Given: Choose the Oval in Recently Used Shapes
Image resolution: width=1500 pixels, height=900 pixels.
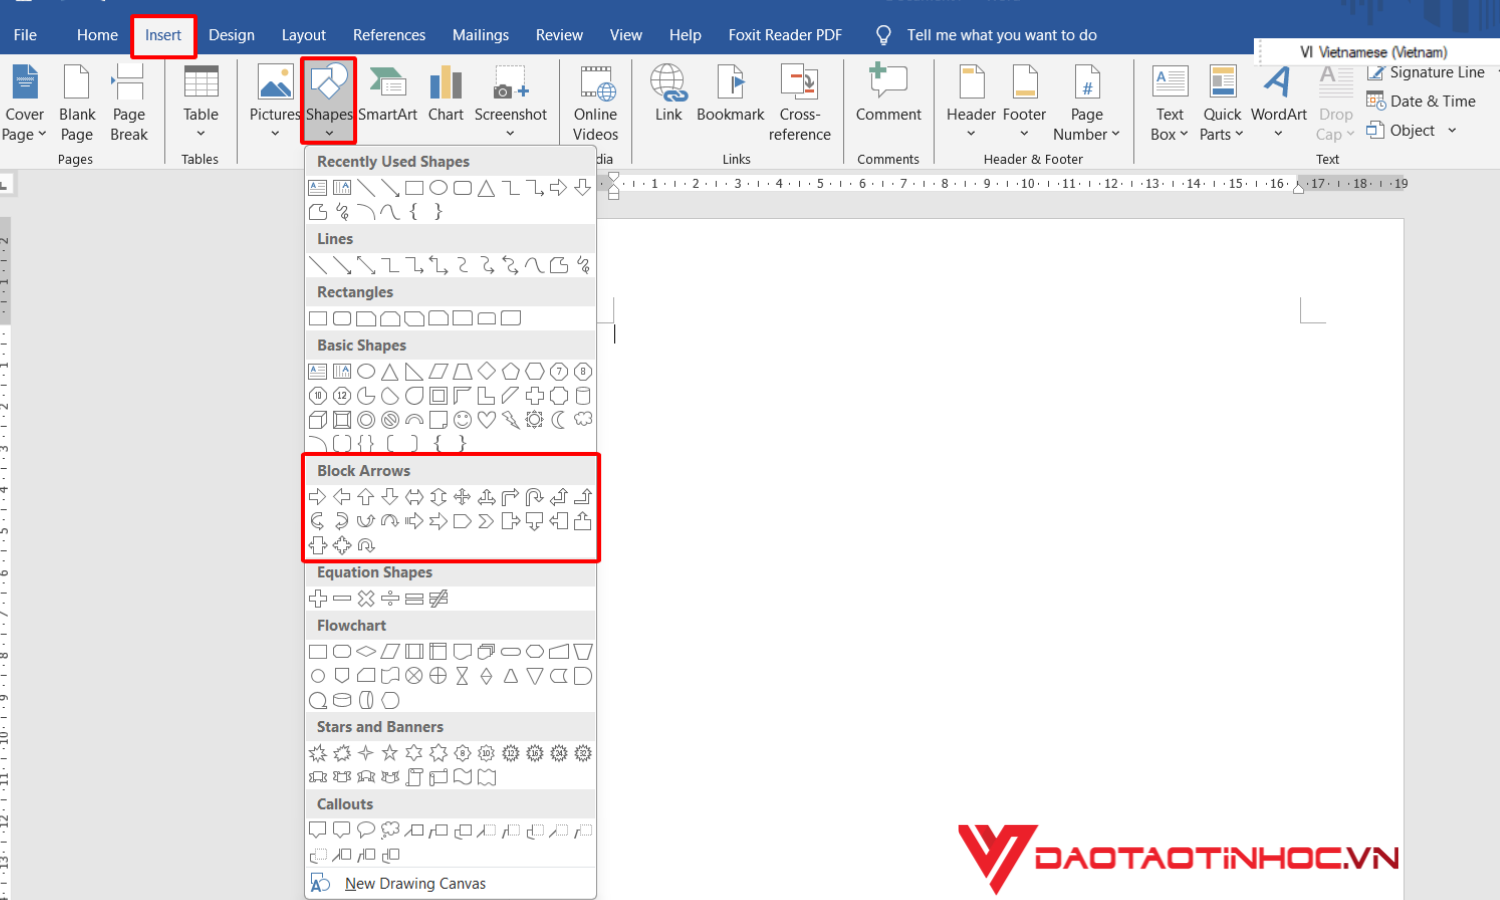Looking at the screenshot, I should (x=438, y=188).
